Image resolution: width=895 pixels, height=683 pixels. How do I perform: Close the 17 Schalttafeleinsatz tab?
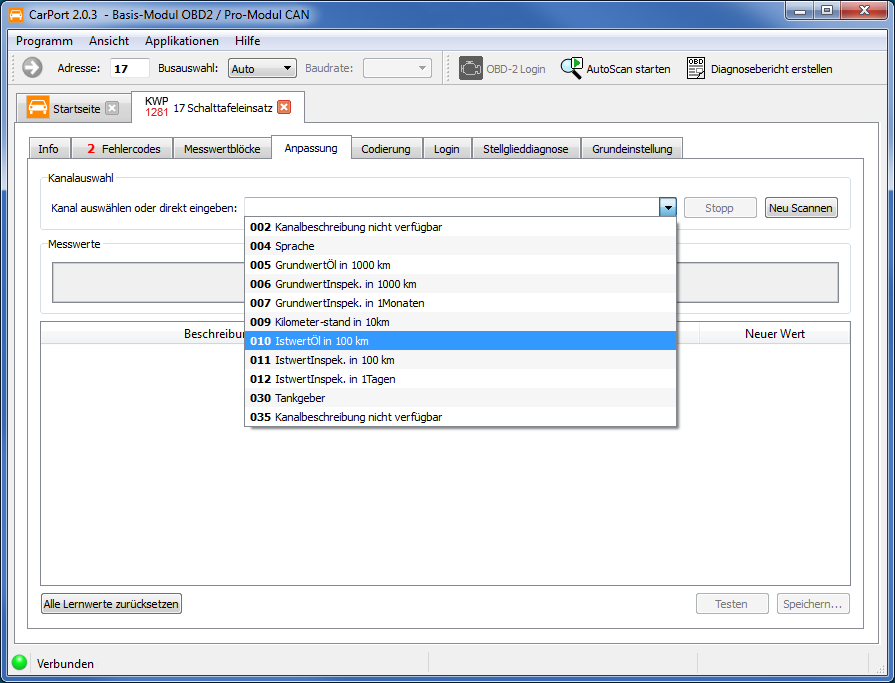(x=284, y=107)
